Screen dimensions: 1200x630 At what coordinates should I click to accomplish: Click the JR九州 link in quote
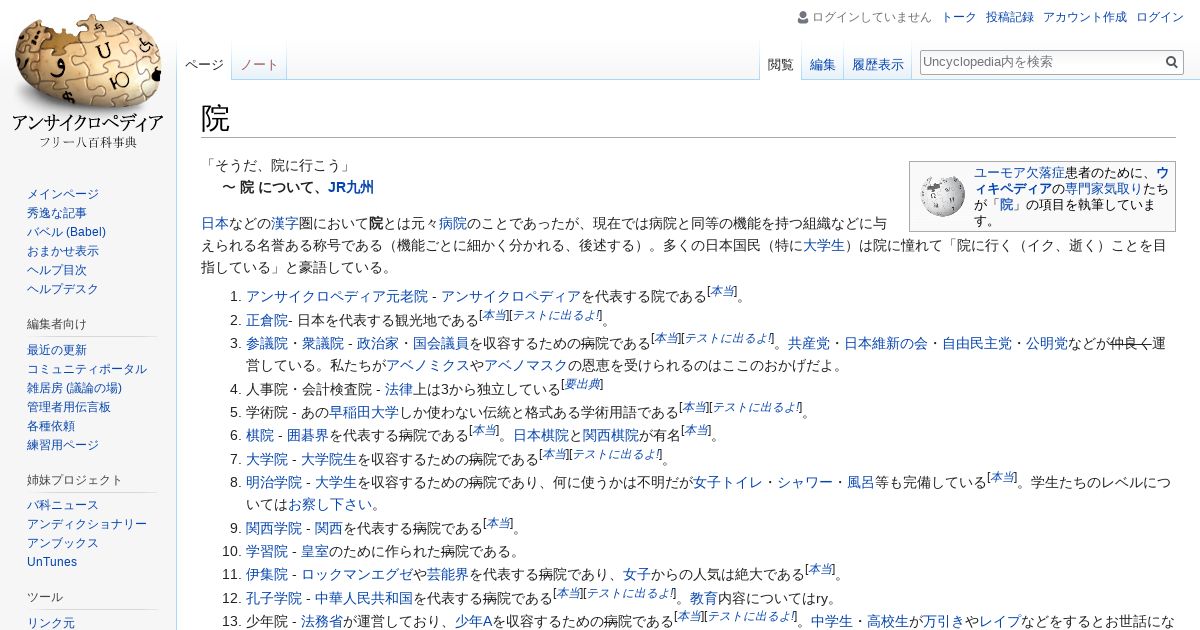pyautogui.click(x=351, y=187)
